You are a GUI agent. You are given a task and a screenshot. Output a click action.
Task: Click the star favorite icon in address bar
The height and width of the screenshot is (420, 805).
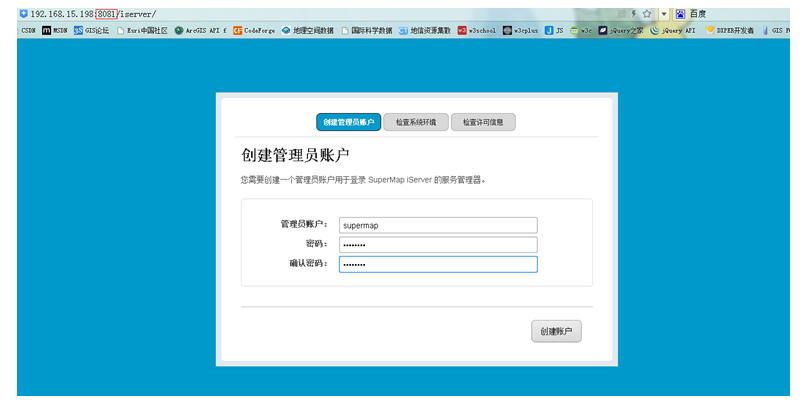pyautogui.click(x=647, y=14)
